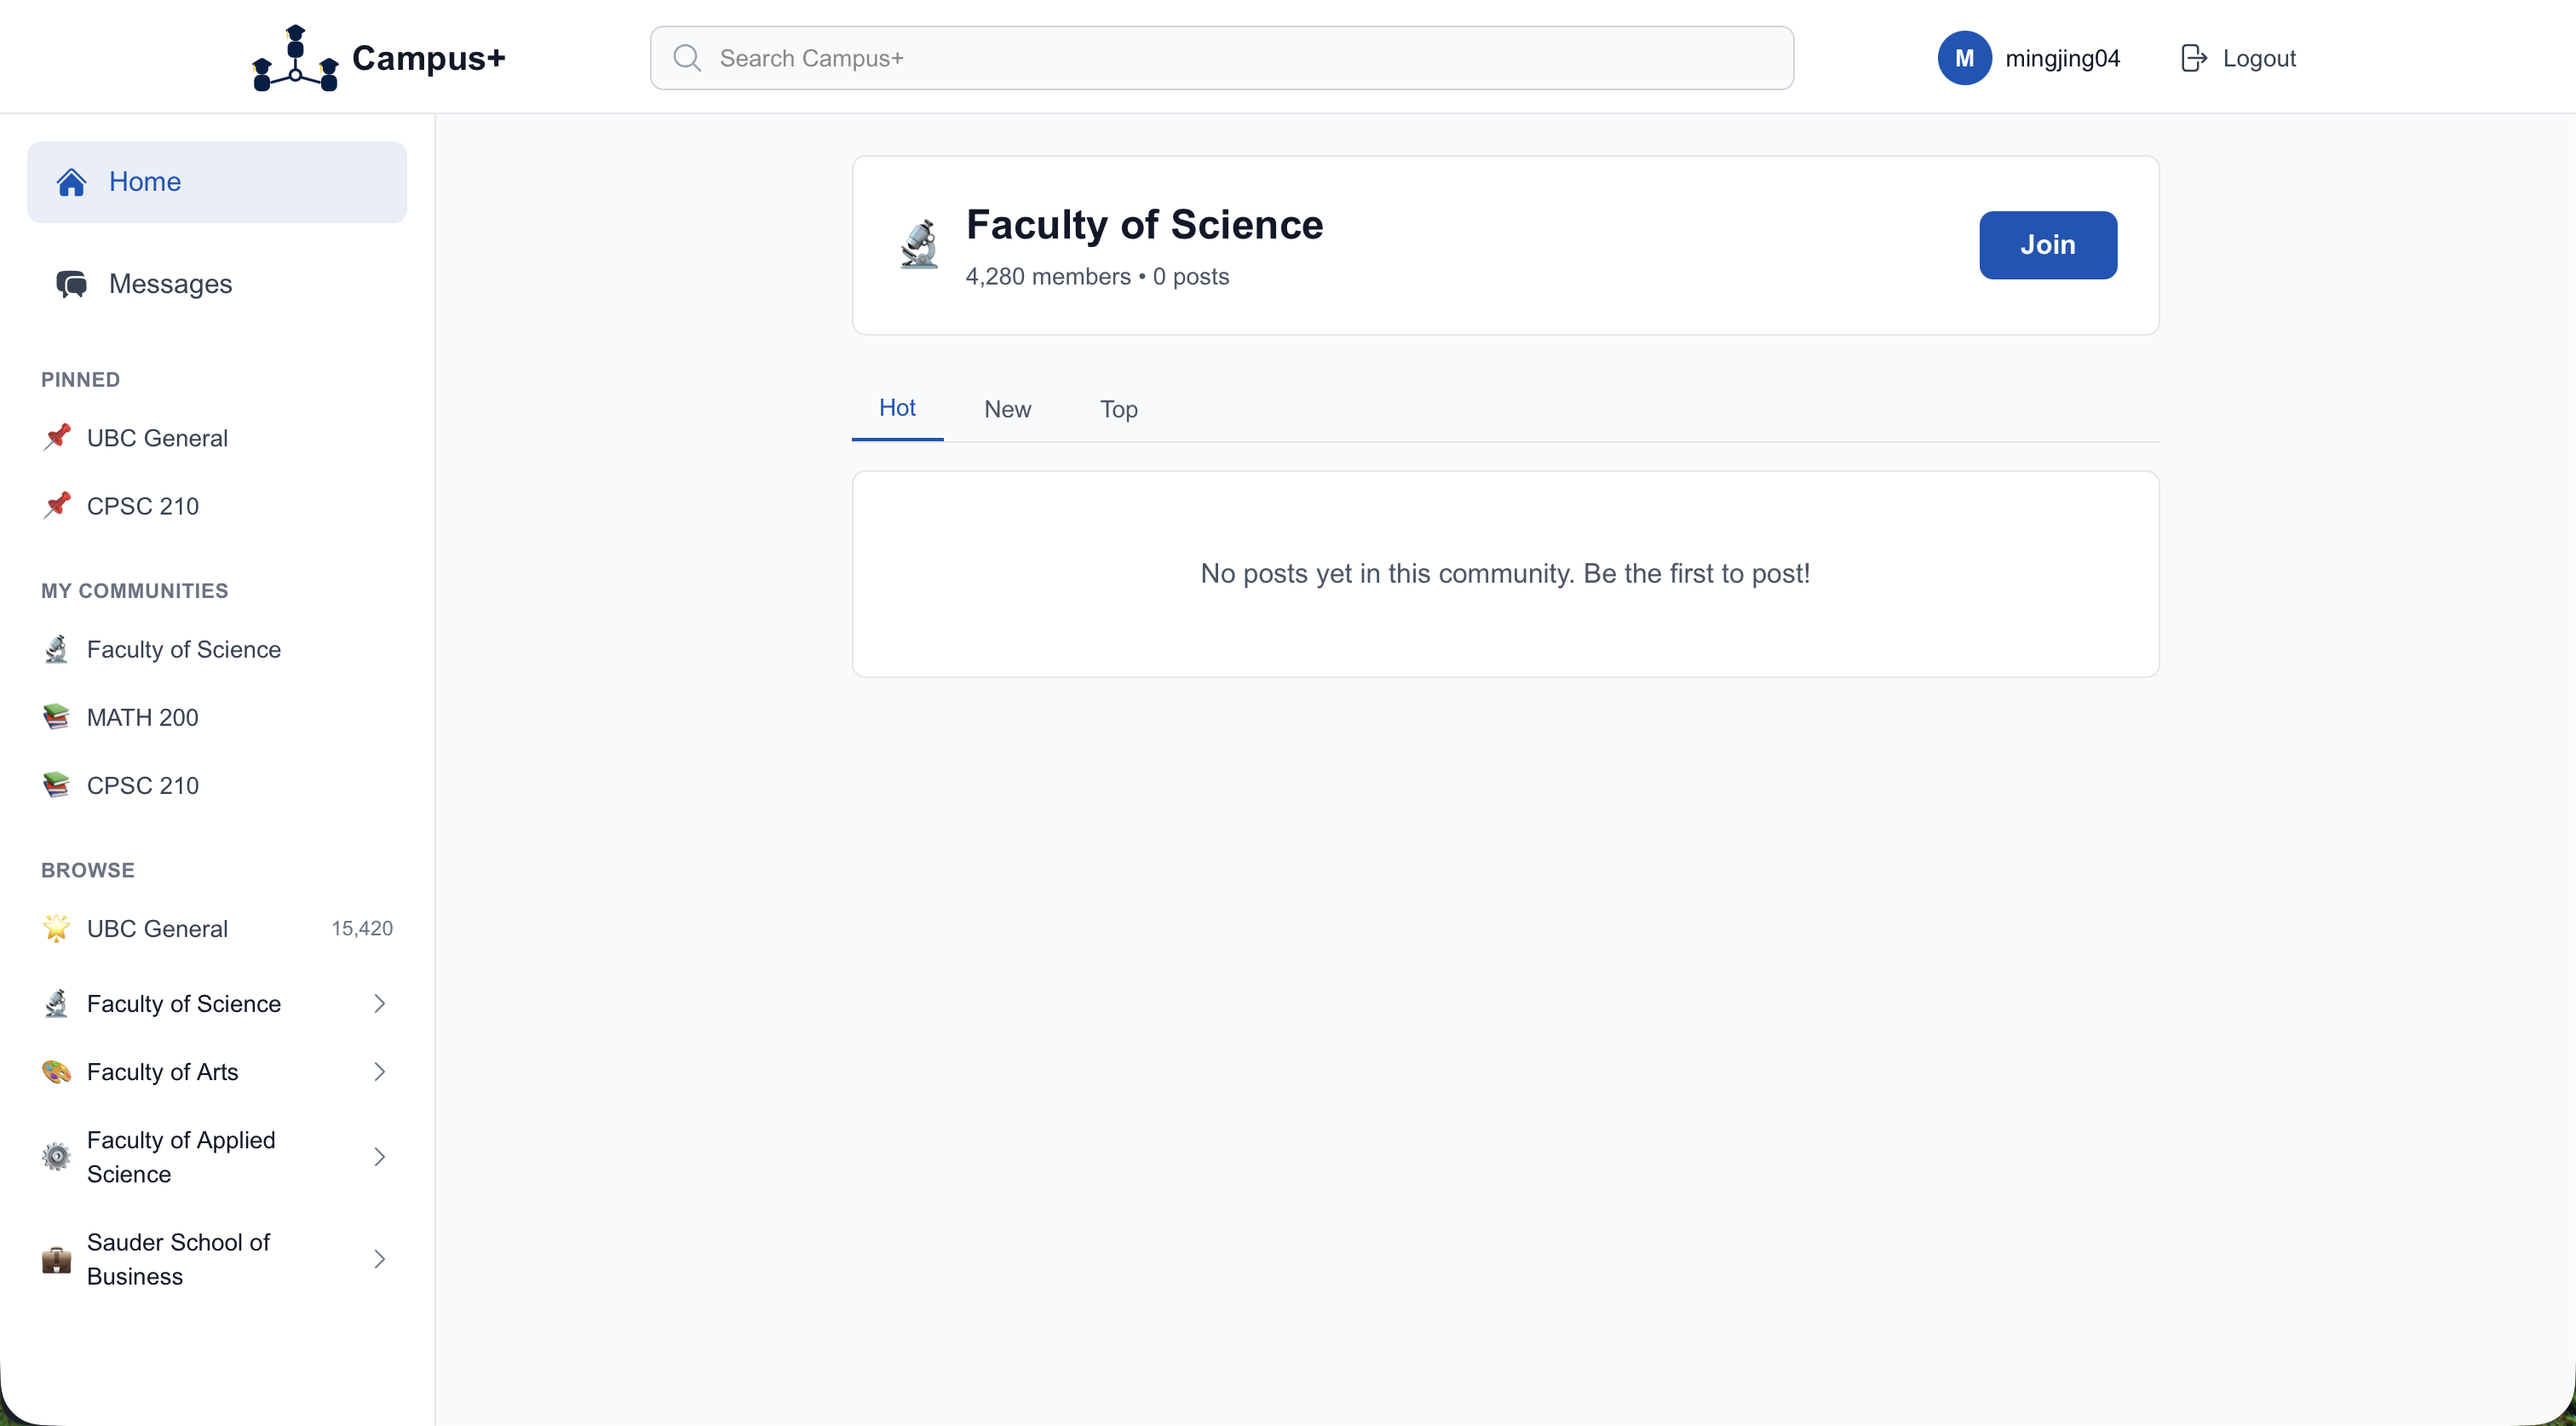The width and height of the screenshot is (2576, 1426).
Task: Focus the Search Campus+ field
Action: tap(1240, 58)
